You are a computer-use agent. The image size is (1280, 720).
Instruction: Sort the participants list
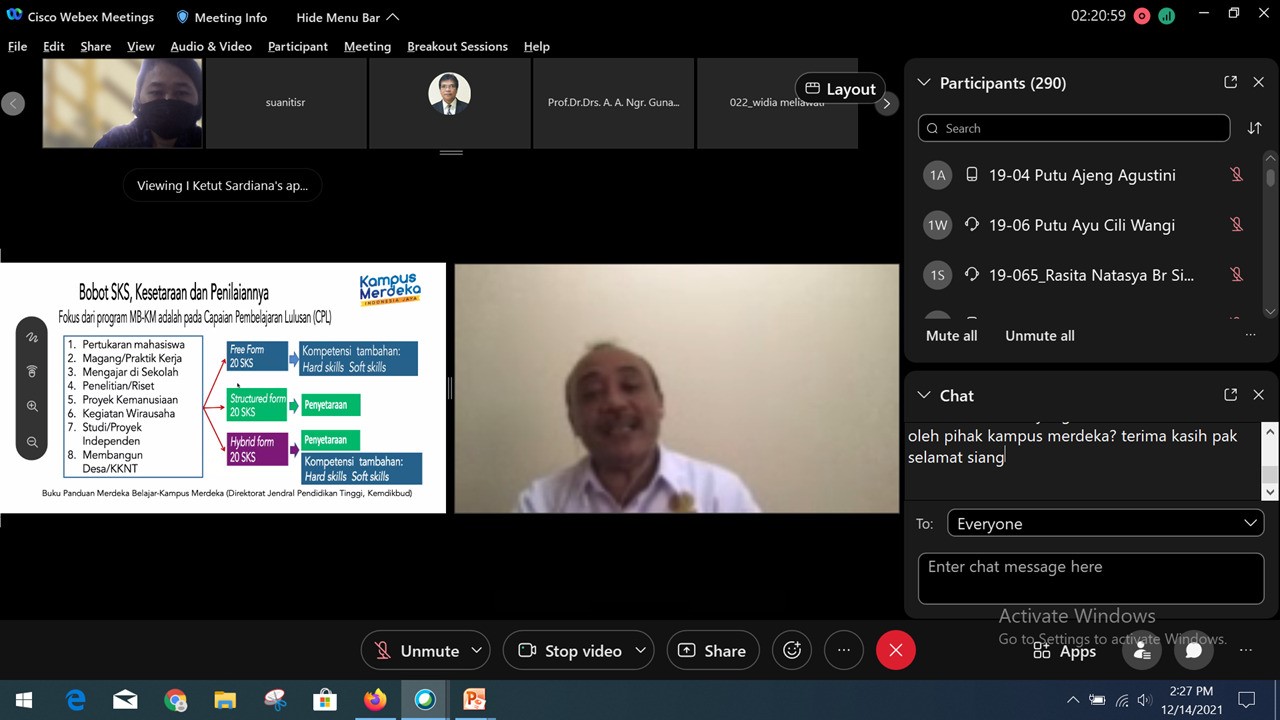coord(1254,128)
